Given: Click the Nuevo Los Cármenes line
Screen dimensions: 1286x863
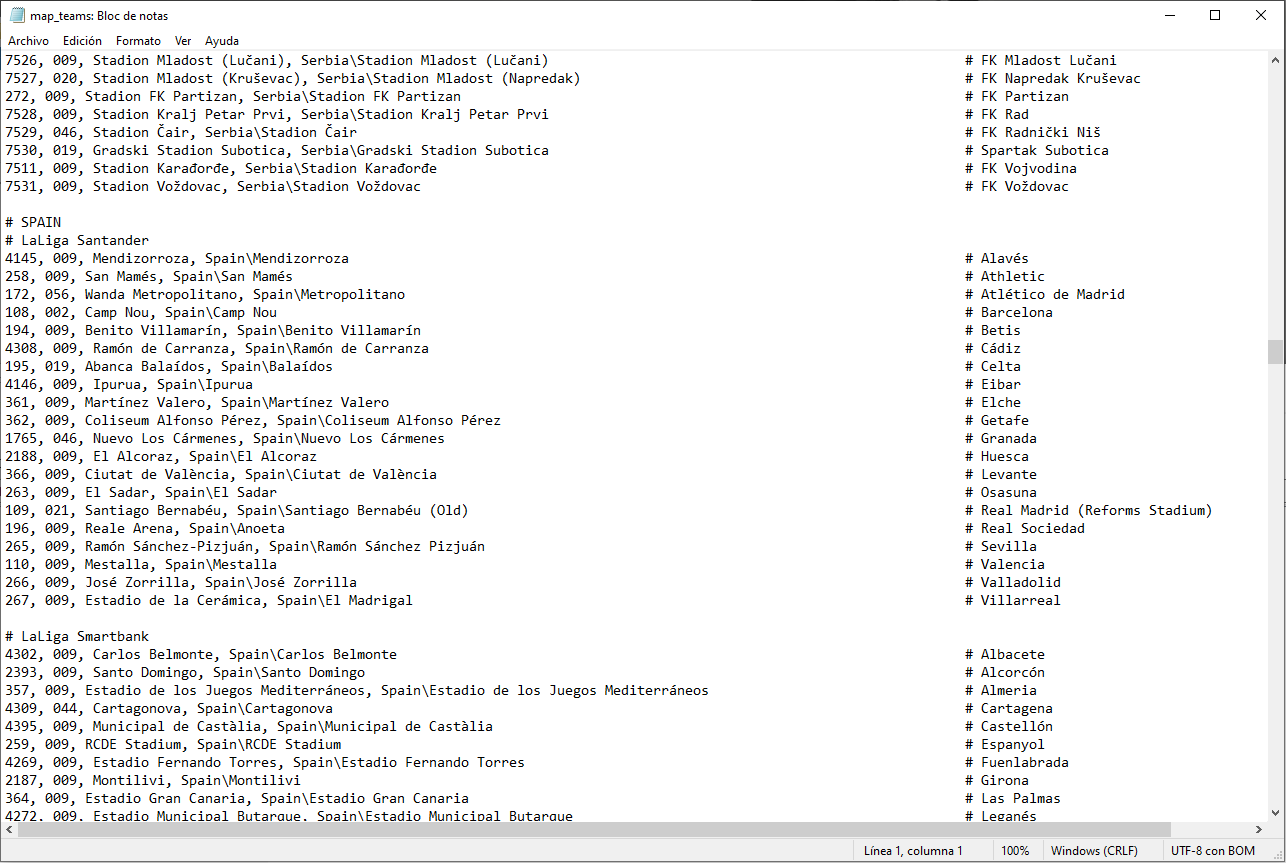Looking at the screenshot, I should [225, 438].
